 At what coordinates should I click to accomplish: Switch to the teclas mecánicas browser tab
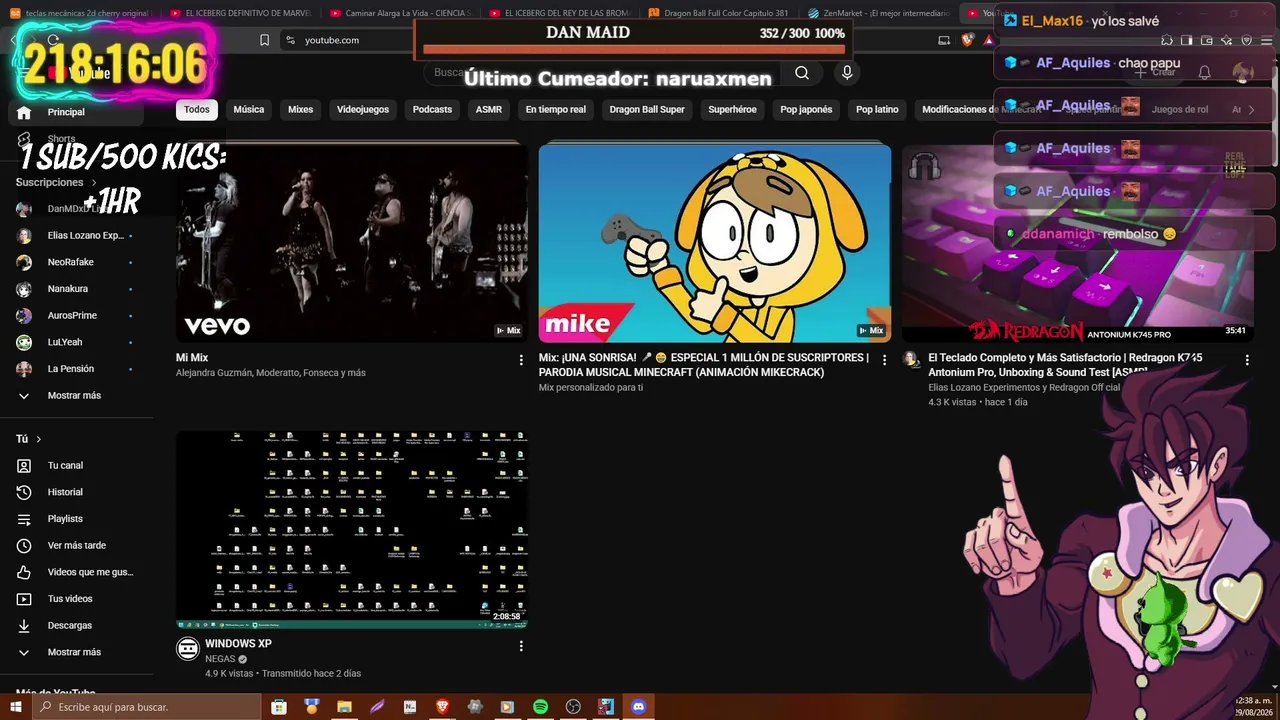coord(81,13)
